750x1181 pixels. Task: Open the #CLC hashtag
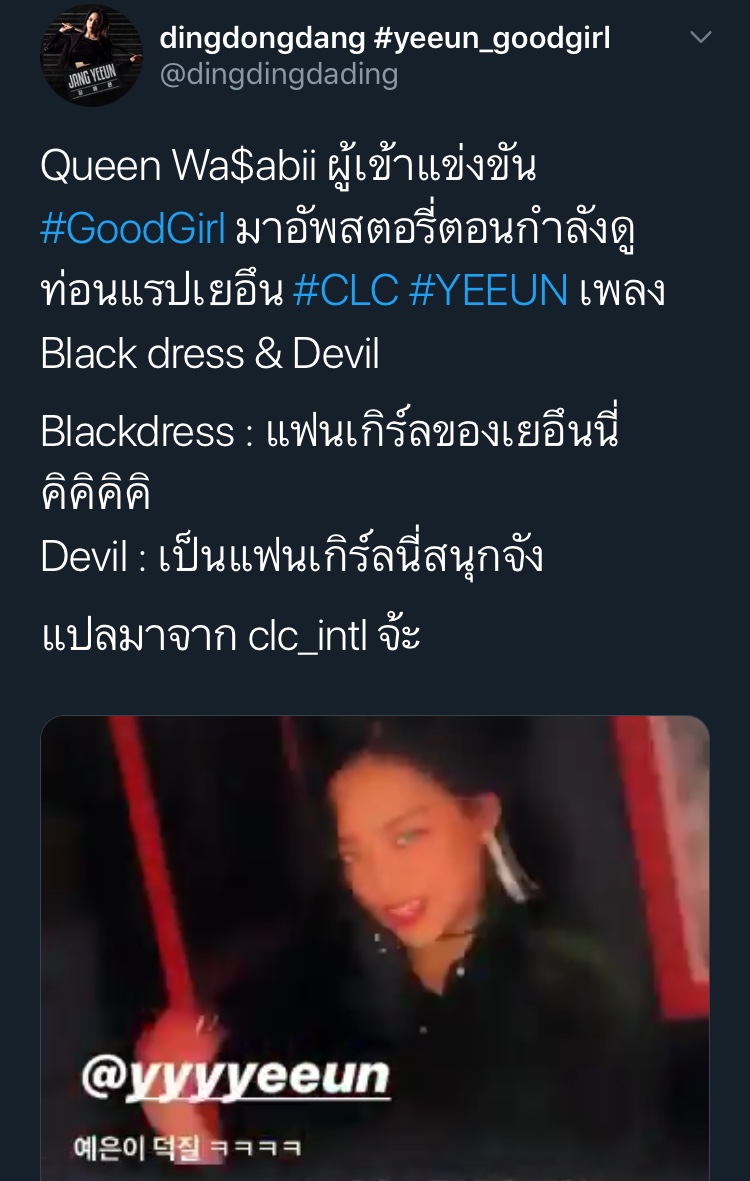click(346, 291)
